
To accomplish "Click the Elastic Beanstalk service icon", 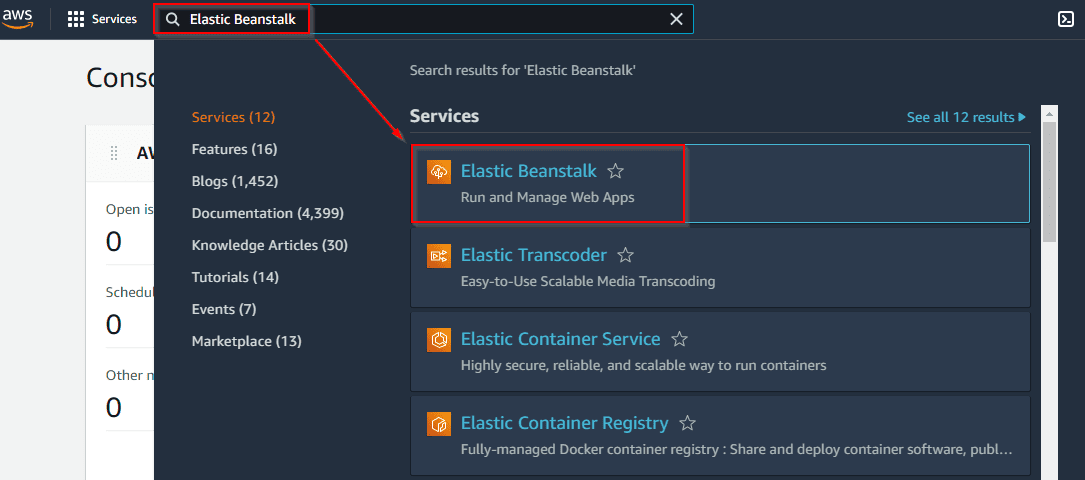I will (x=440, y=172).
